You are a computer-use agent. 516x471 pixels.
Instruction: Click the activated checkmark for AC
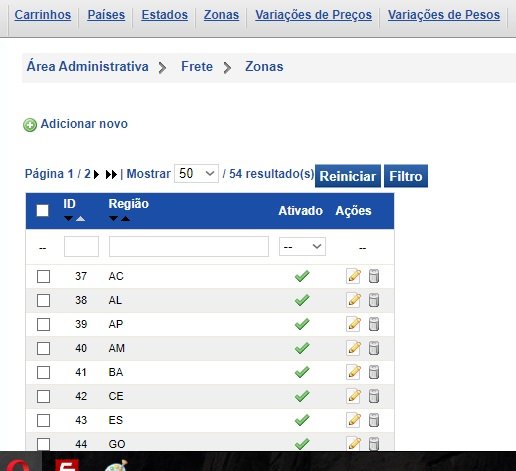[302, 276]
